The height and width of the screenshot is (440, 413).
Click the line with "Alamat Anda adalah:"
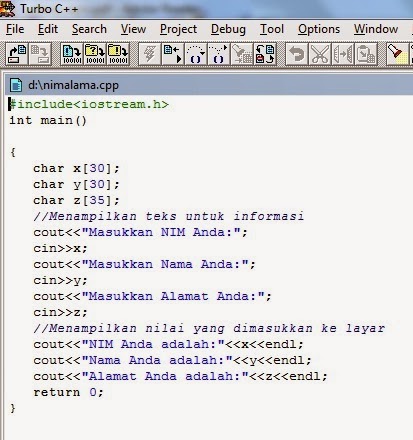coord(180,376)
